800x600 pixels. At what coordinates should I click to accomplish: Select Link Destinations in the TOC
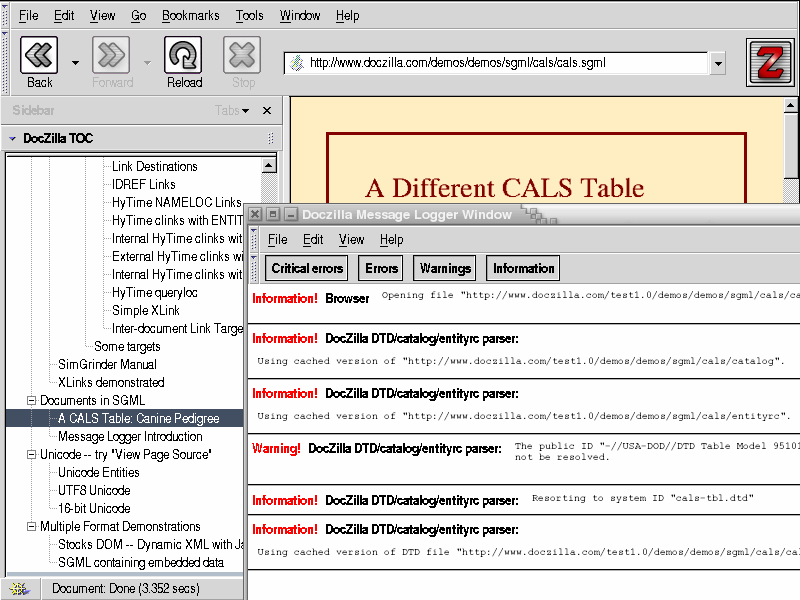155,166
